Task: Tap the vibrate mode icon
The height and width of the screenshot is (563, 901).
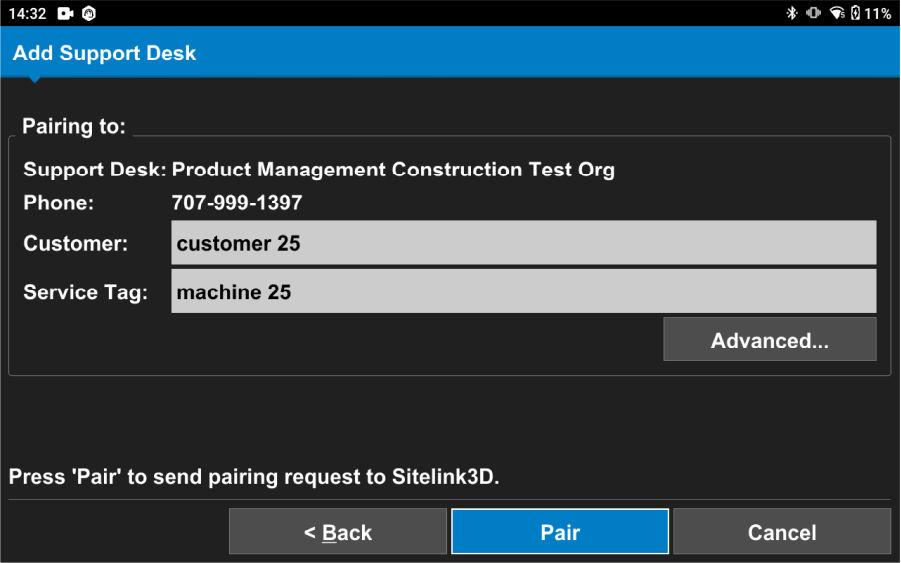Action: point(813,13)
